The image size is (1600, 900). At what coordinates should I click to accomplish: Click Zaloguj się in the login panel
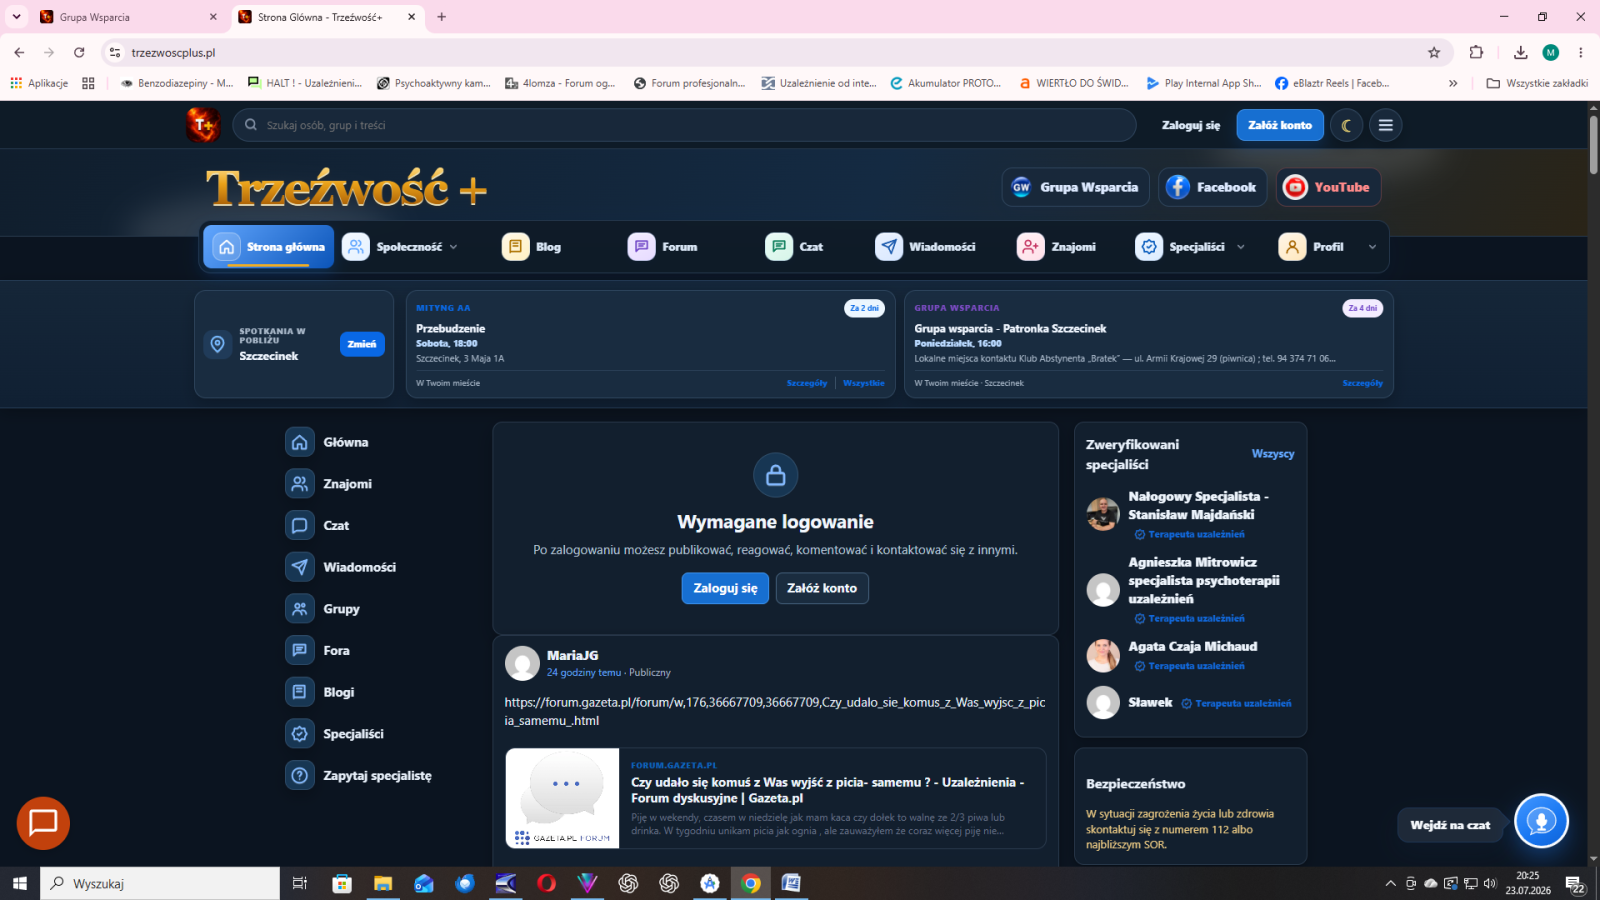tap(725, 588)
